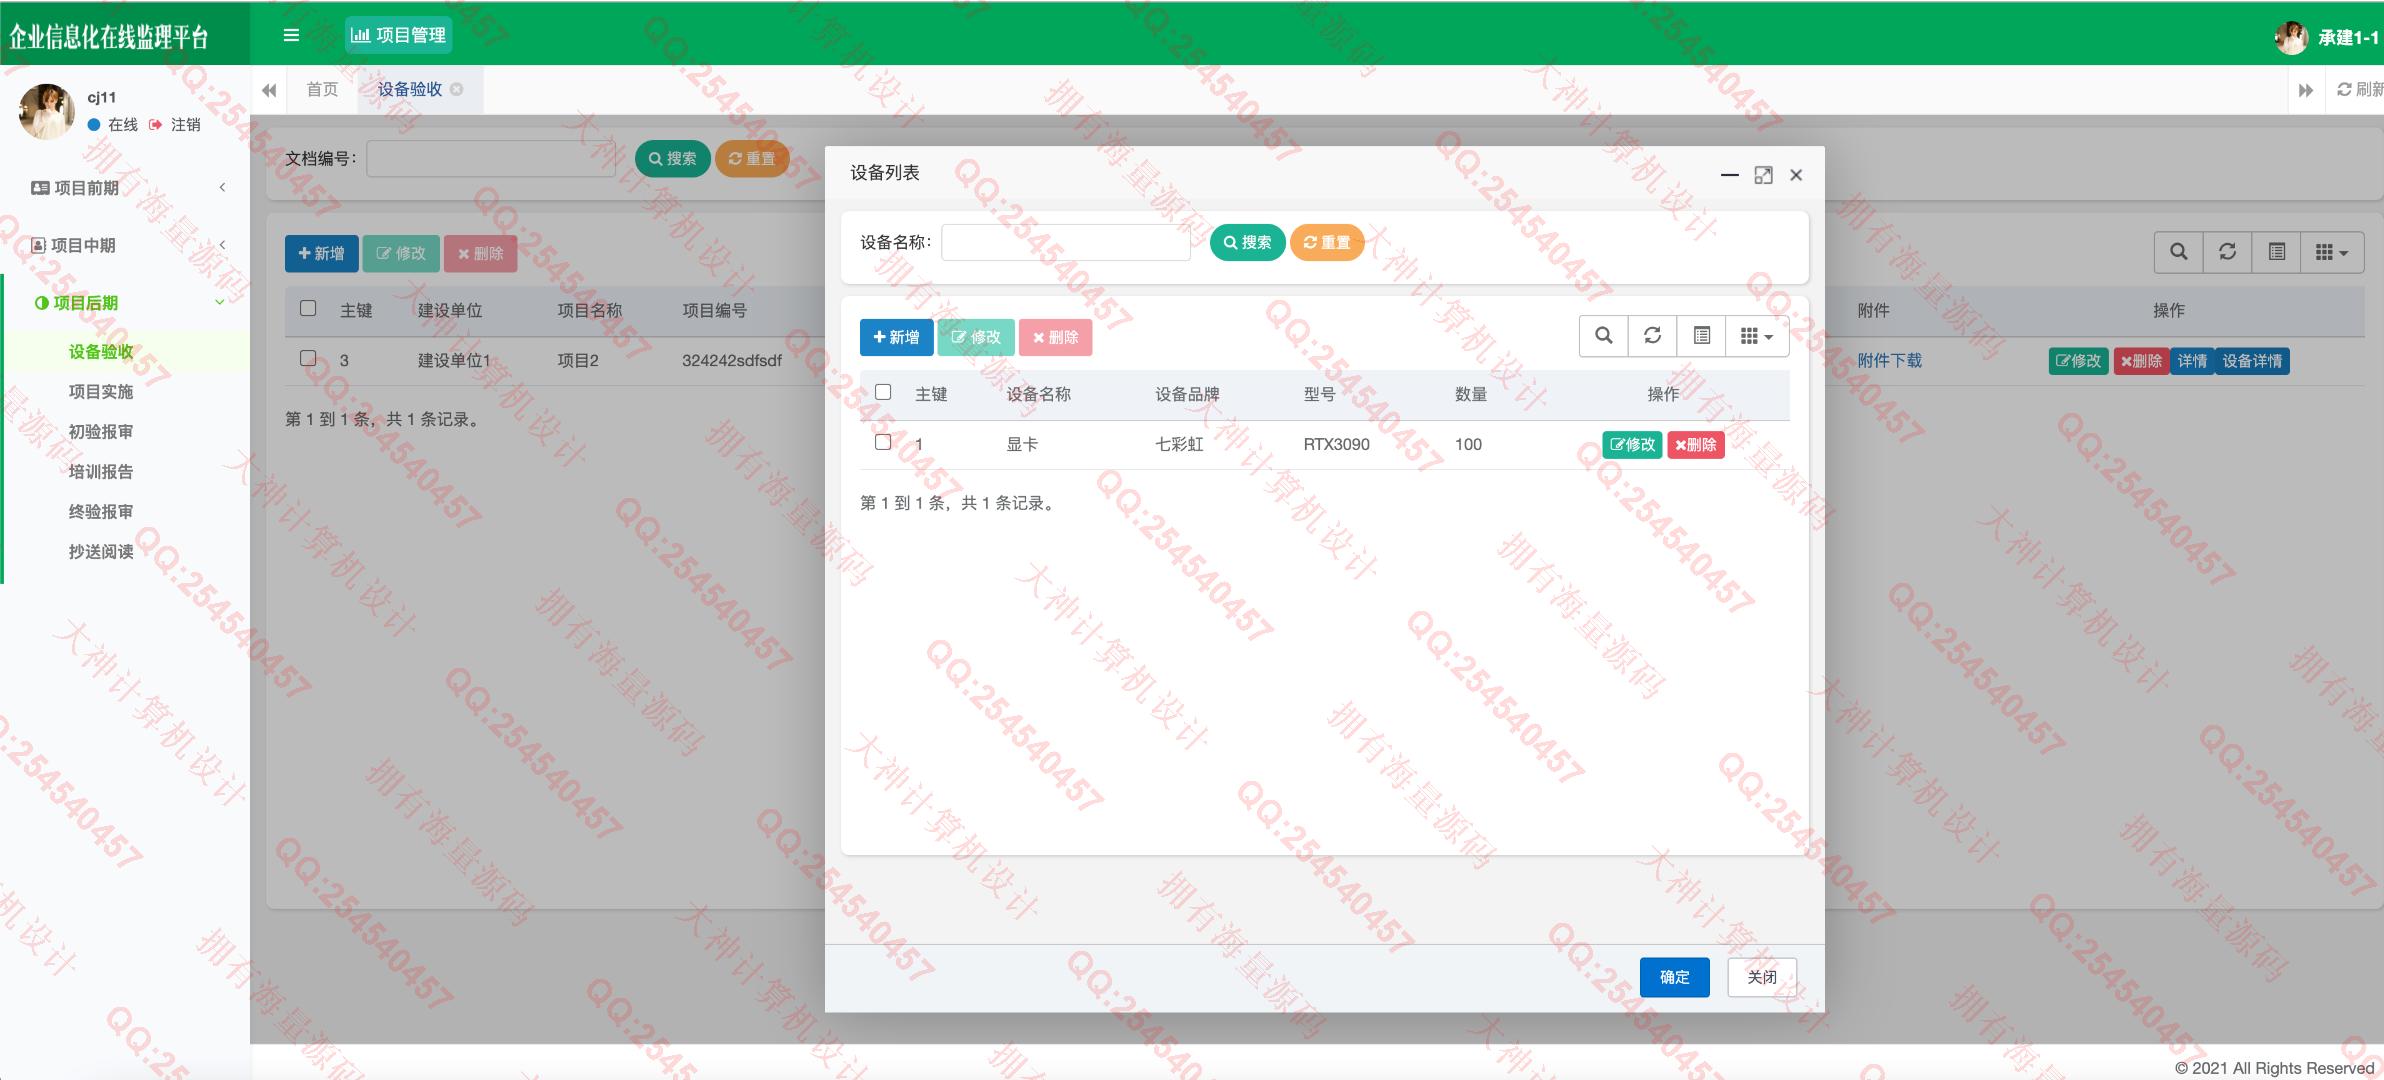This screenshot has width=2384, height=1080.
Task: Click the 设备名称 column header
Action: [x=1038, y=394]
